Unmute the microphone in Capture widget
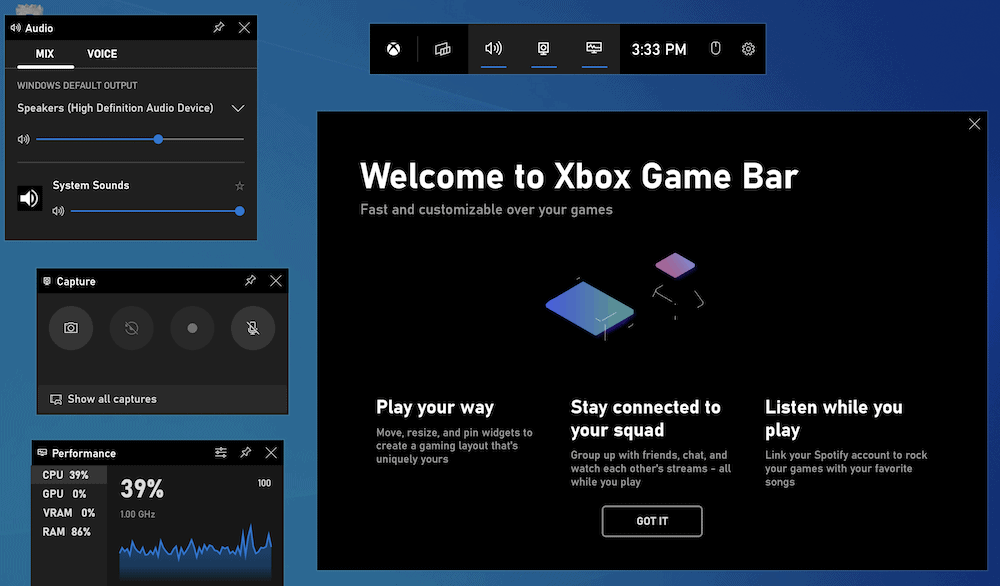The width and height of the screenshot is (1000, 586). tap(252, 328)
